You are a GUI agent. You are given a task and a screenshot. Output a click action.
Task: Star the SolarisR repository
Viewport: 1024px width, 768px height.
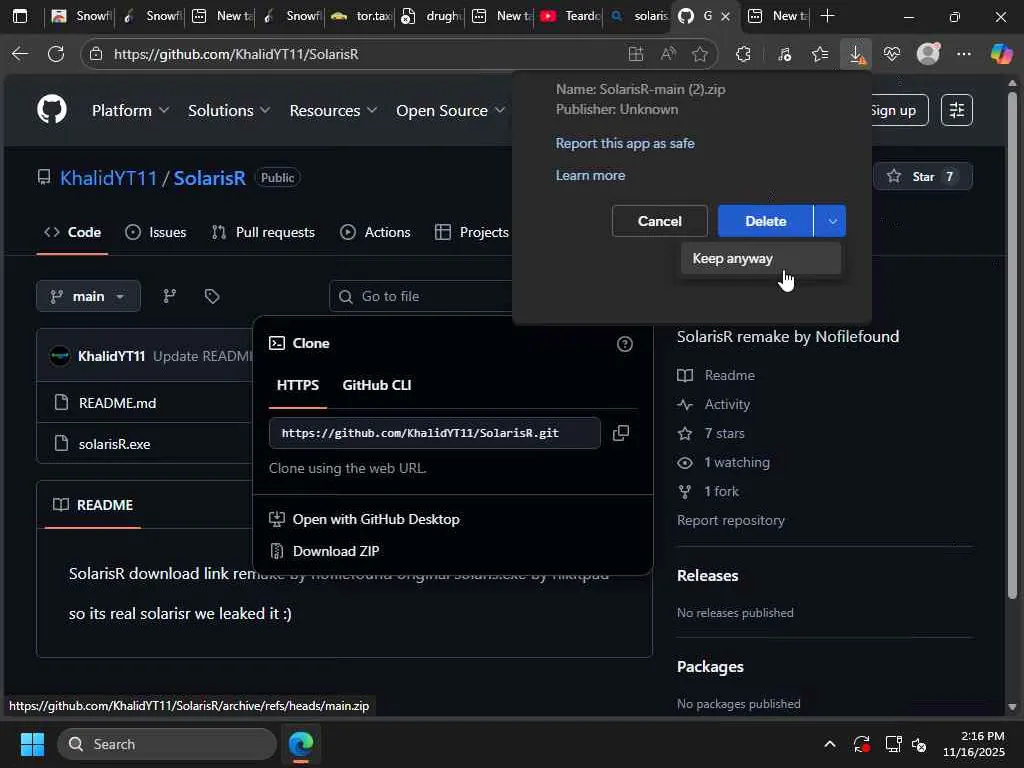pyautogui.click(x=922, y=176)
